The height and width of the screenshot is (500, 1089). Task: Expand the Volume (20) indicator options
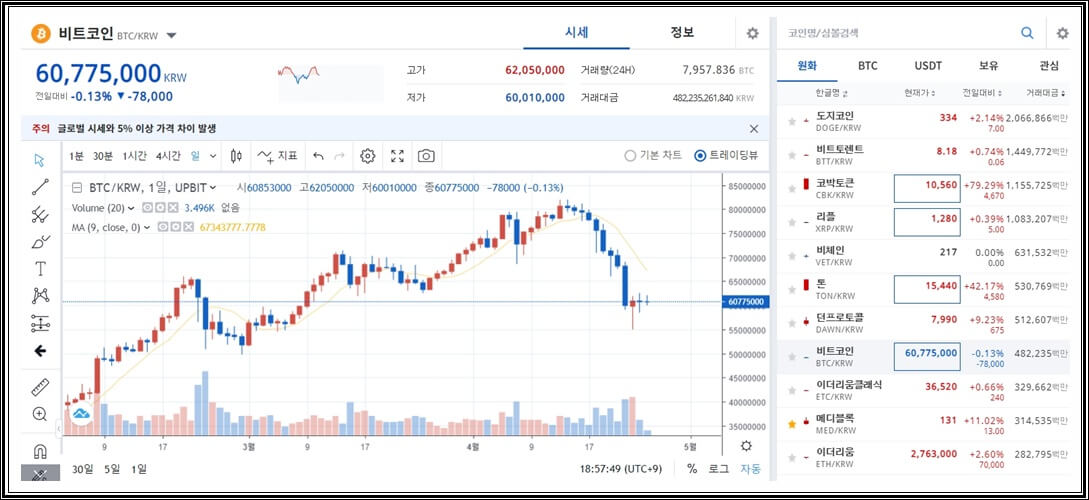[x=131, y=208]
